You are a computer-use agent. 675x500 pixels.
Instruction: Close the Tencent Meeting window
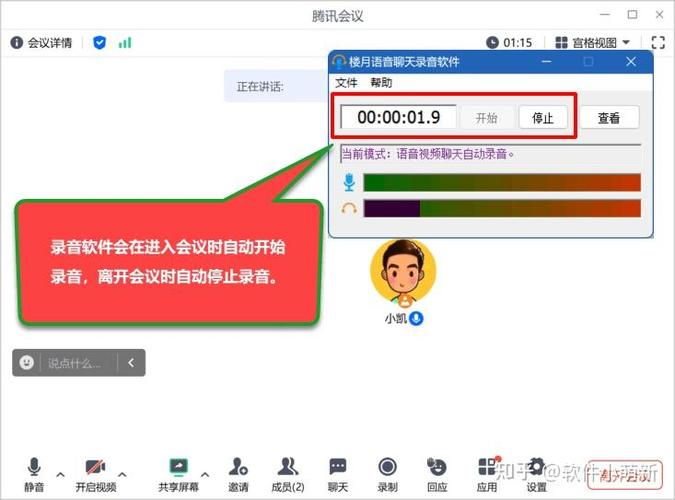660,15
